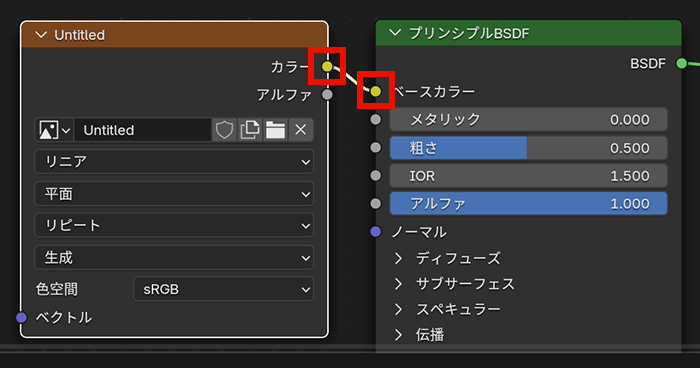Image resolution: width=700 pixels, height=368 pixels.
Task: Click the カラー output socket on the Untitled node
Action: (x=327, y=67)
